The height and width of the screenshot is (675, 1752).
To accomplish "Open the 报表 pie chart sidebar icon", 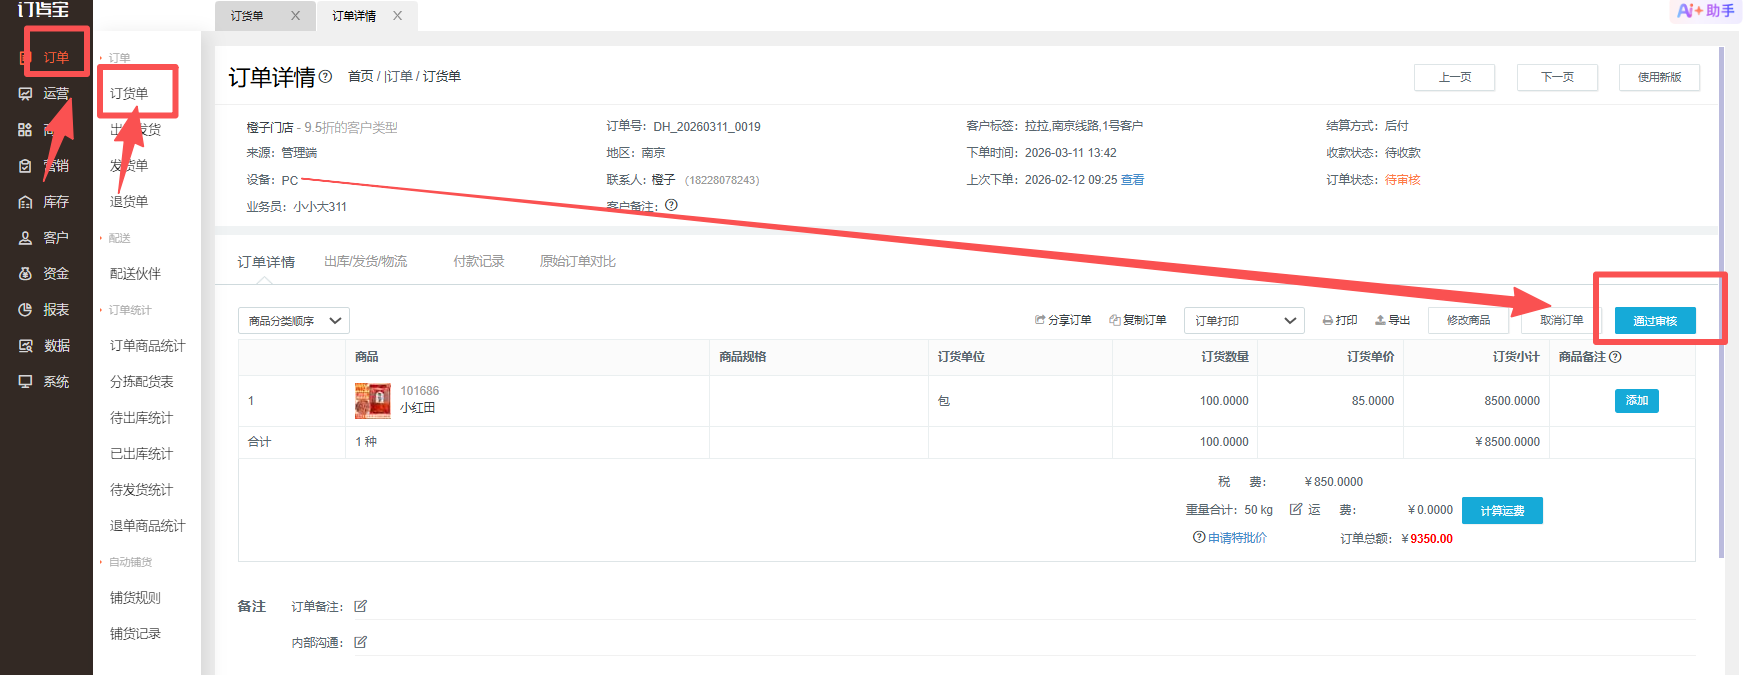I will pos(26,310).
